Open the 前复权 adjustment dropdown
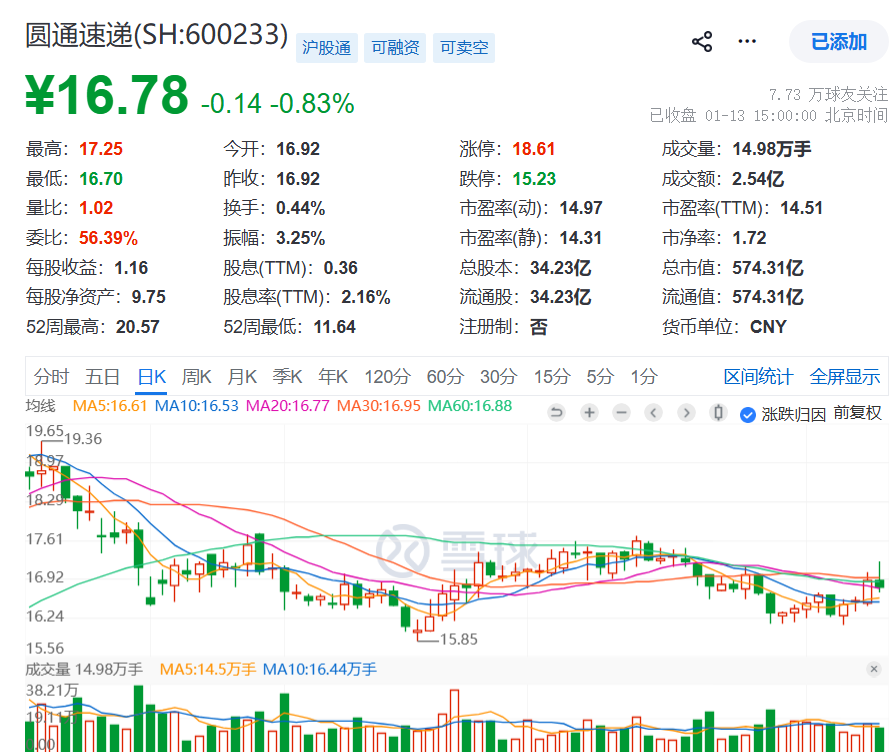 point(857,413)
